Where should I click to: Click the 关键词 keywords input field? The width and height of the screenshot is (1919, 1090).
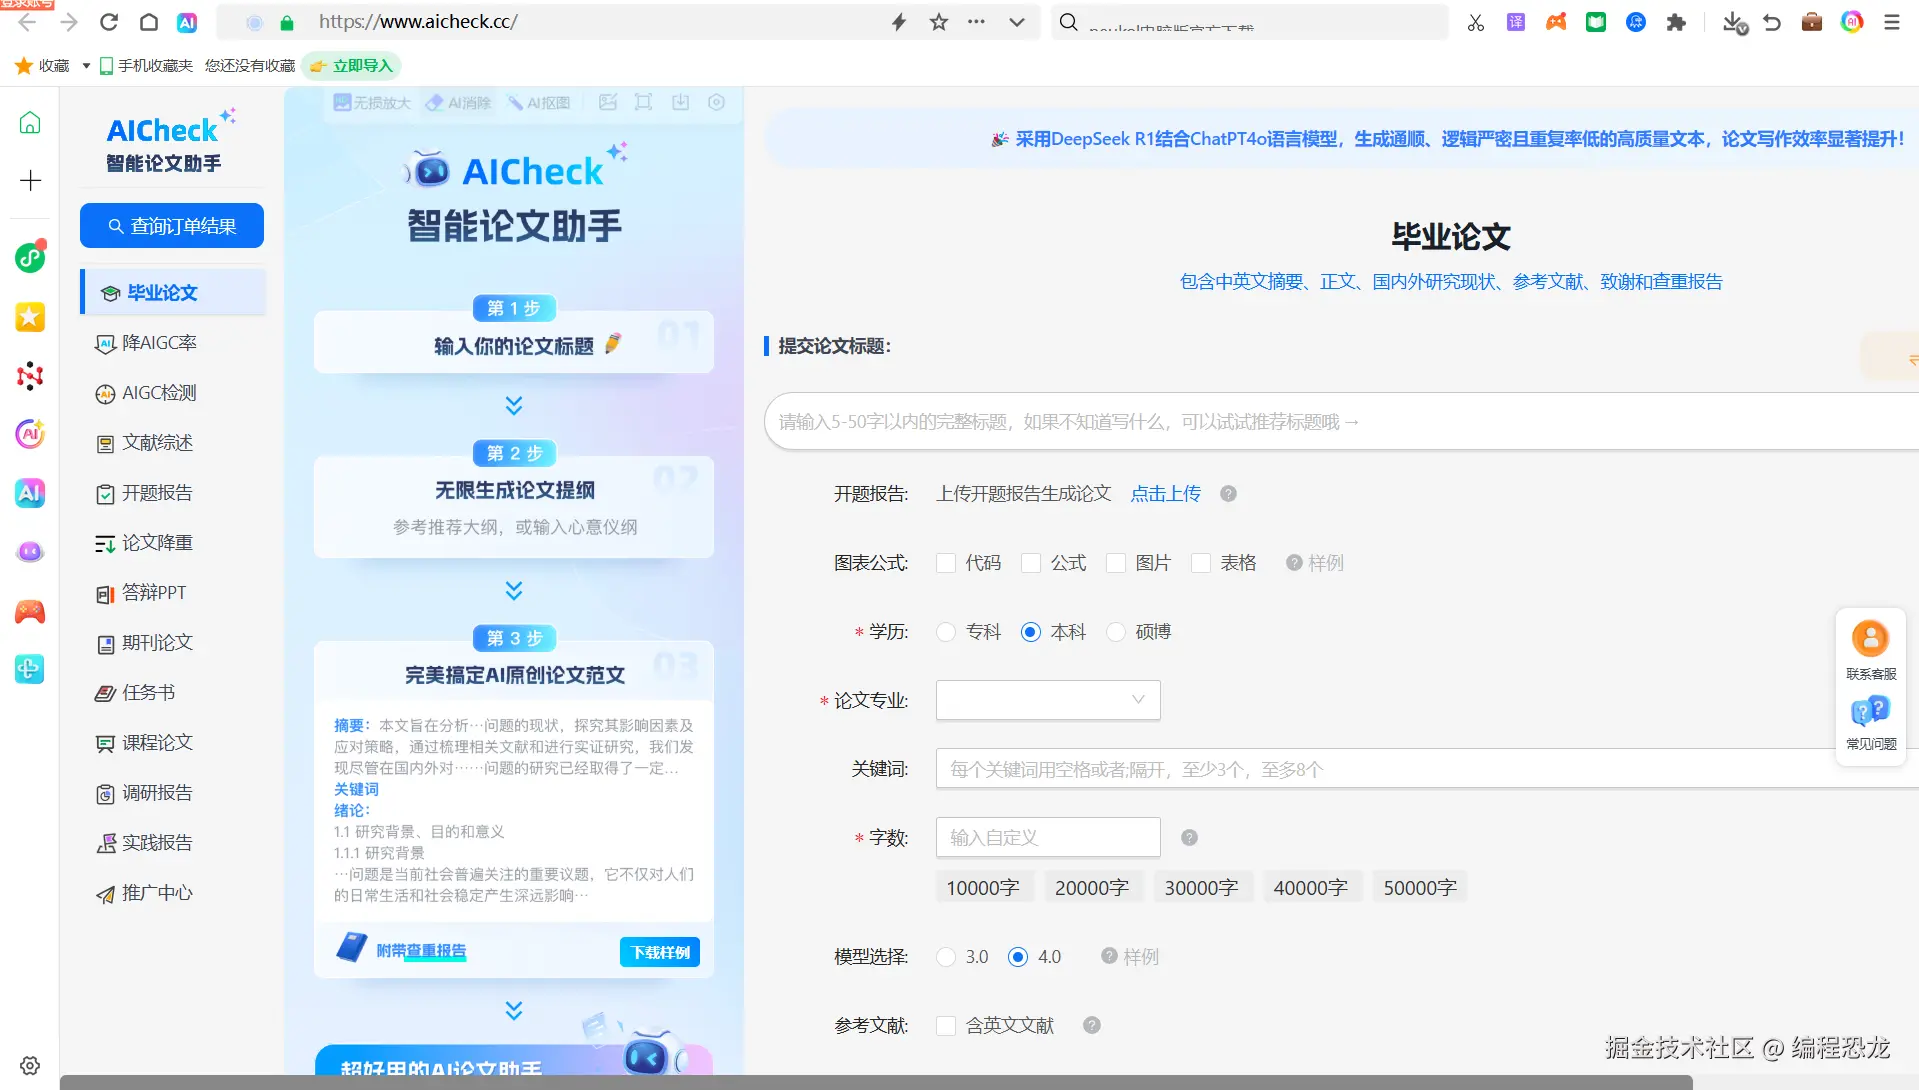click(1427, 769)
